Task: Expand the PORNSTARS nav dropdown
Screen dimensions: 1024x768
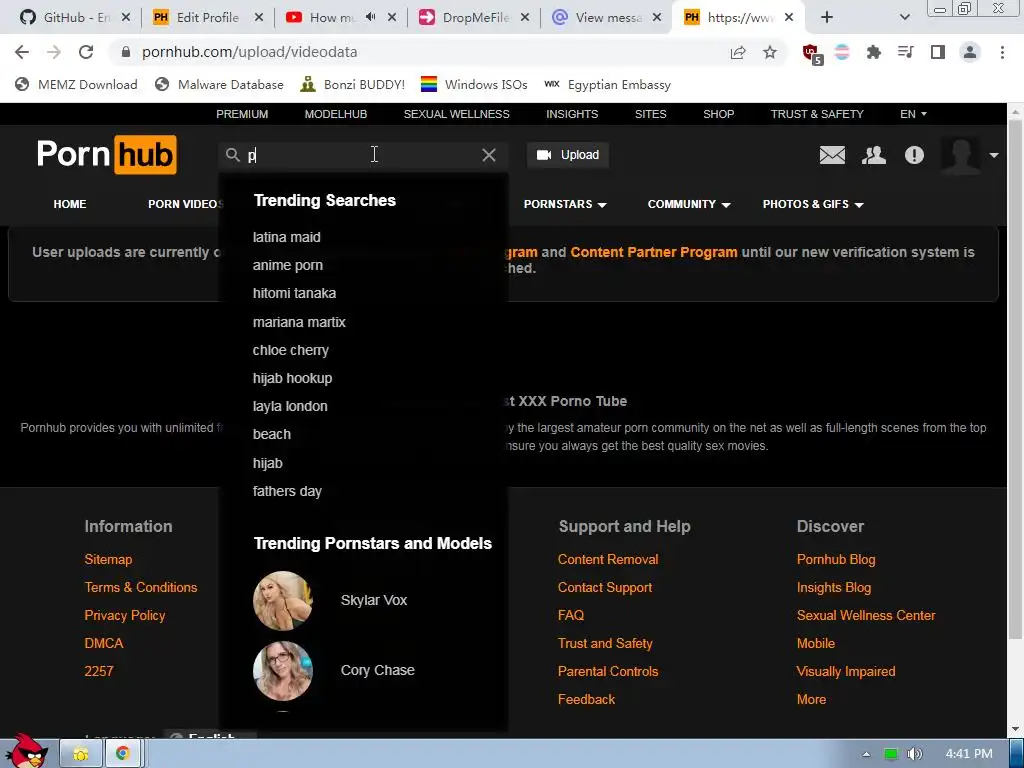Action: tap(565, 204)
